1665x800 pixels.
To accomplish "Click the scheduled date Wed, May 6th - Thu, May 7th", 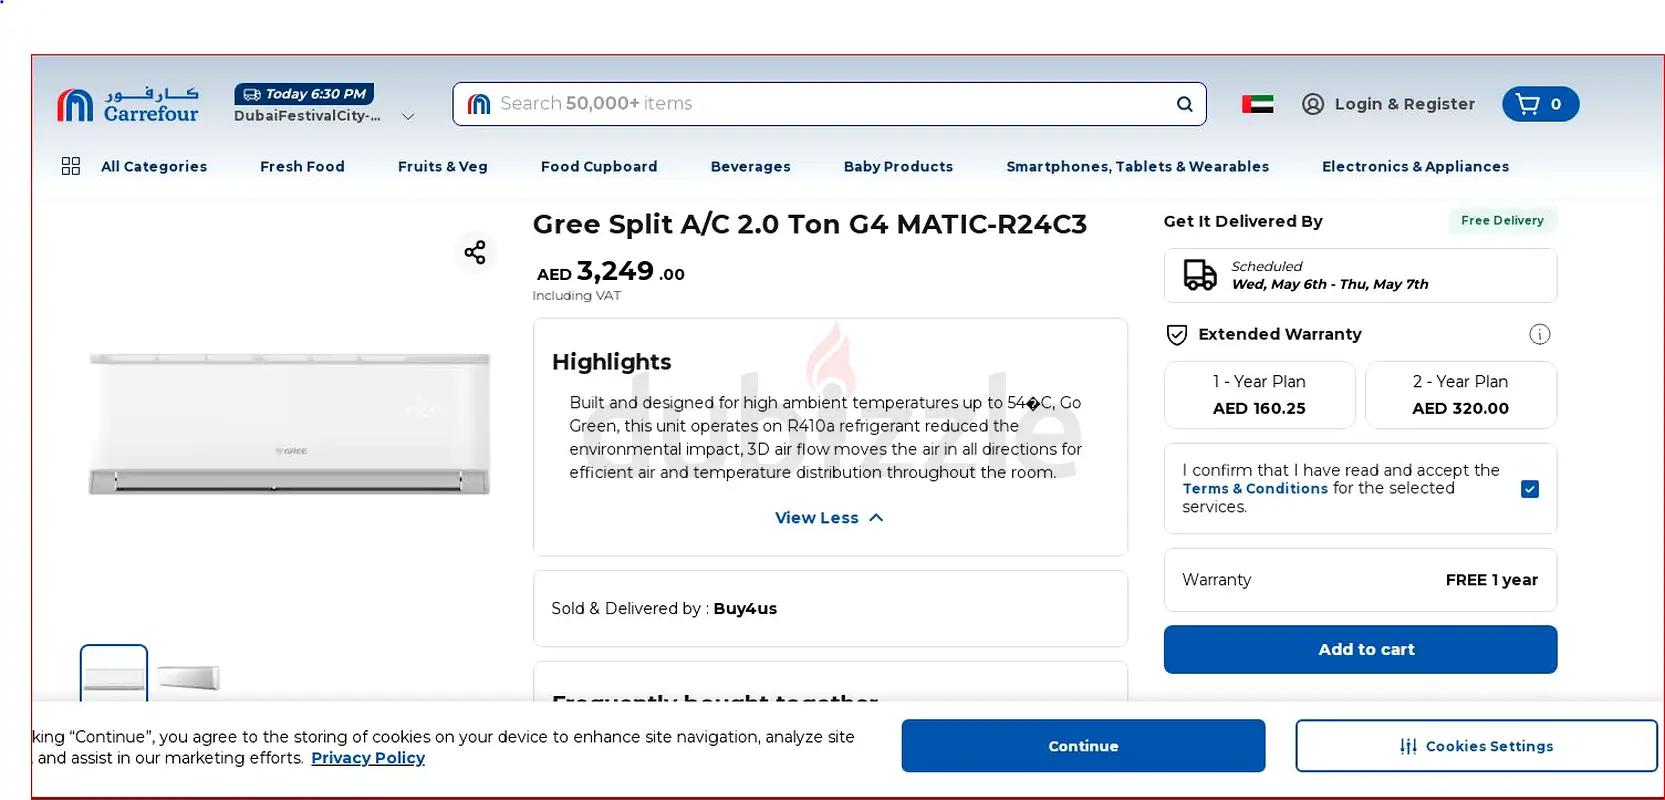I will click(1330, 285).
